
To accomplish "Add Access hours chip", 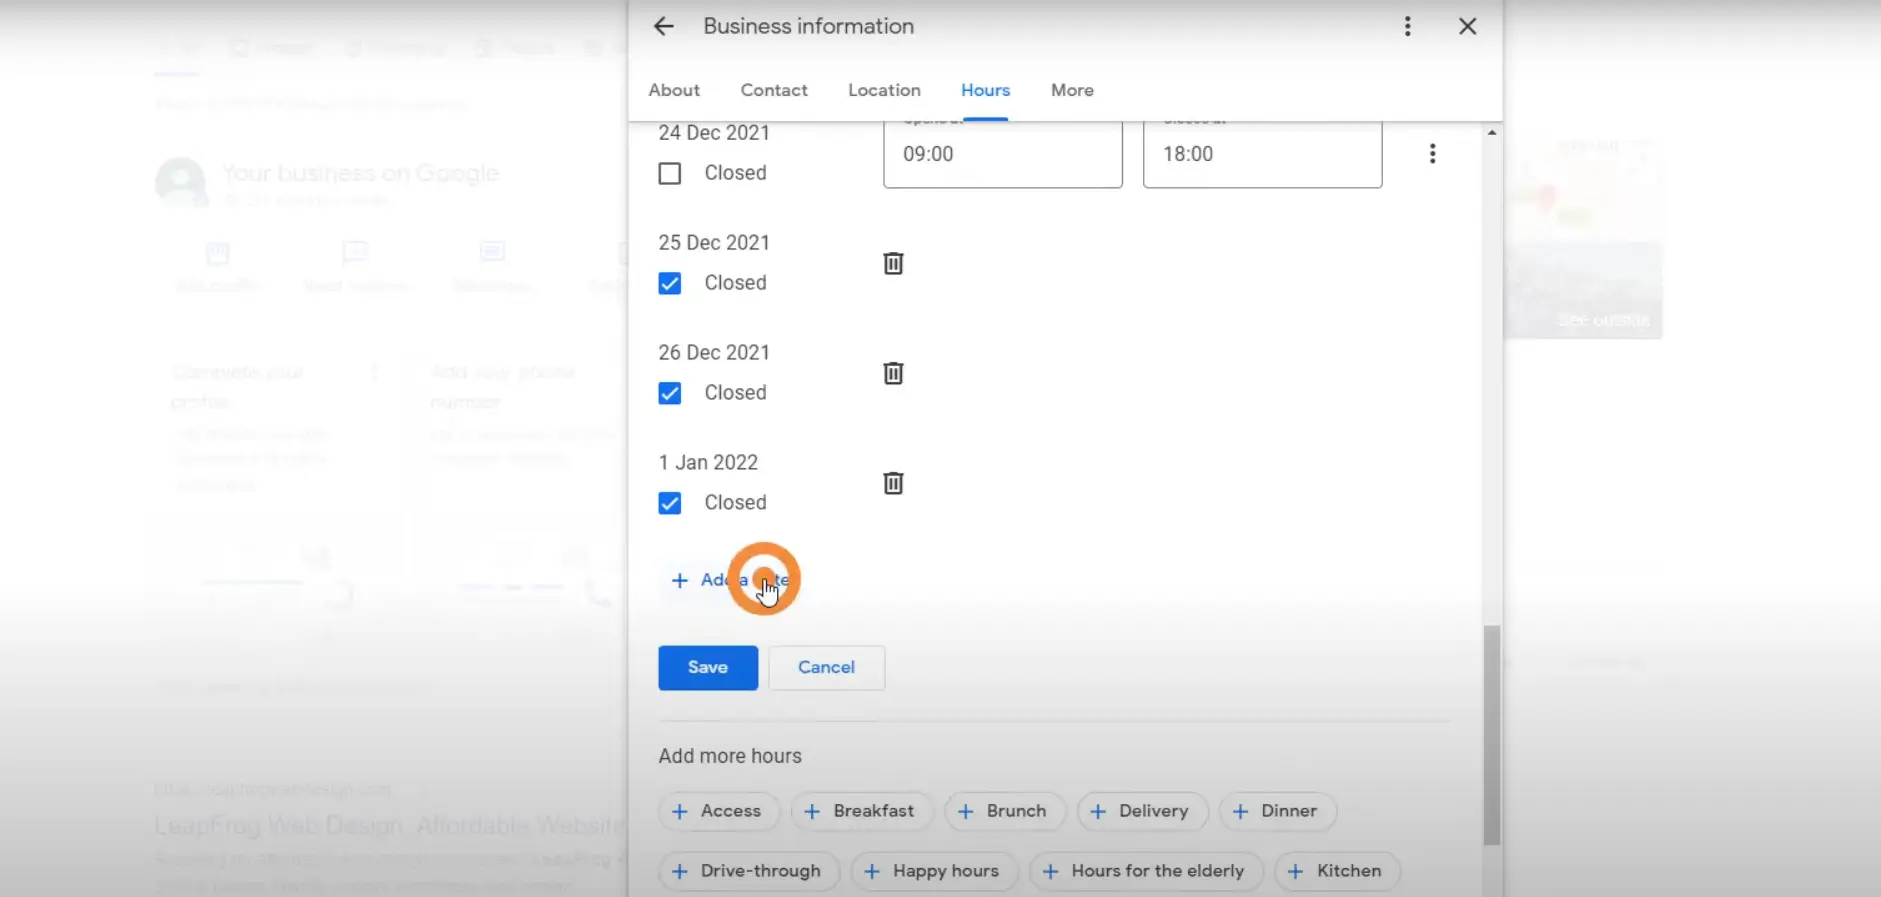I will (x=719, y=811).
